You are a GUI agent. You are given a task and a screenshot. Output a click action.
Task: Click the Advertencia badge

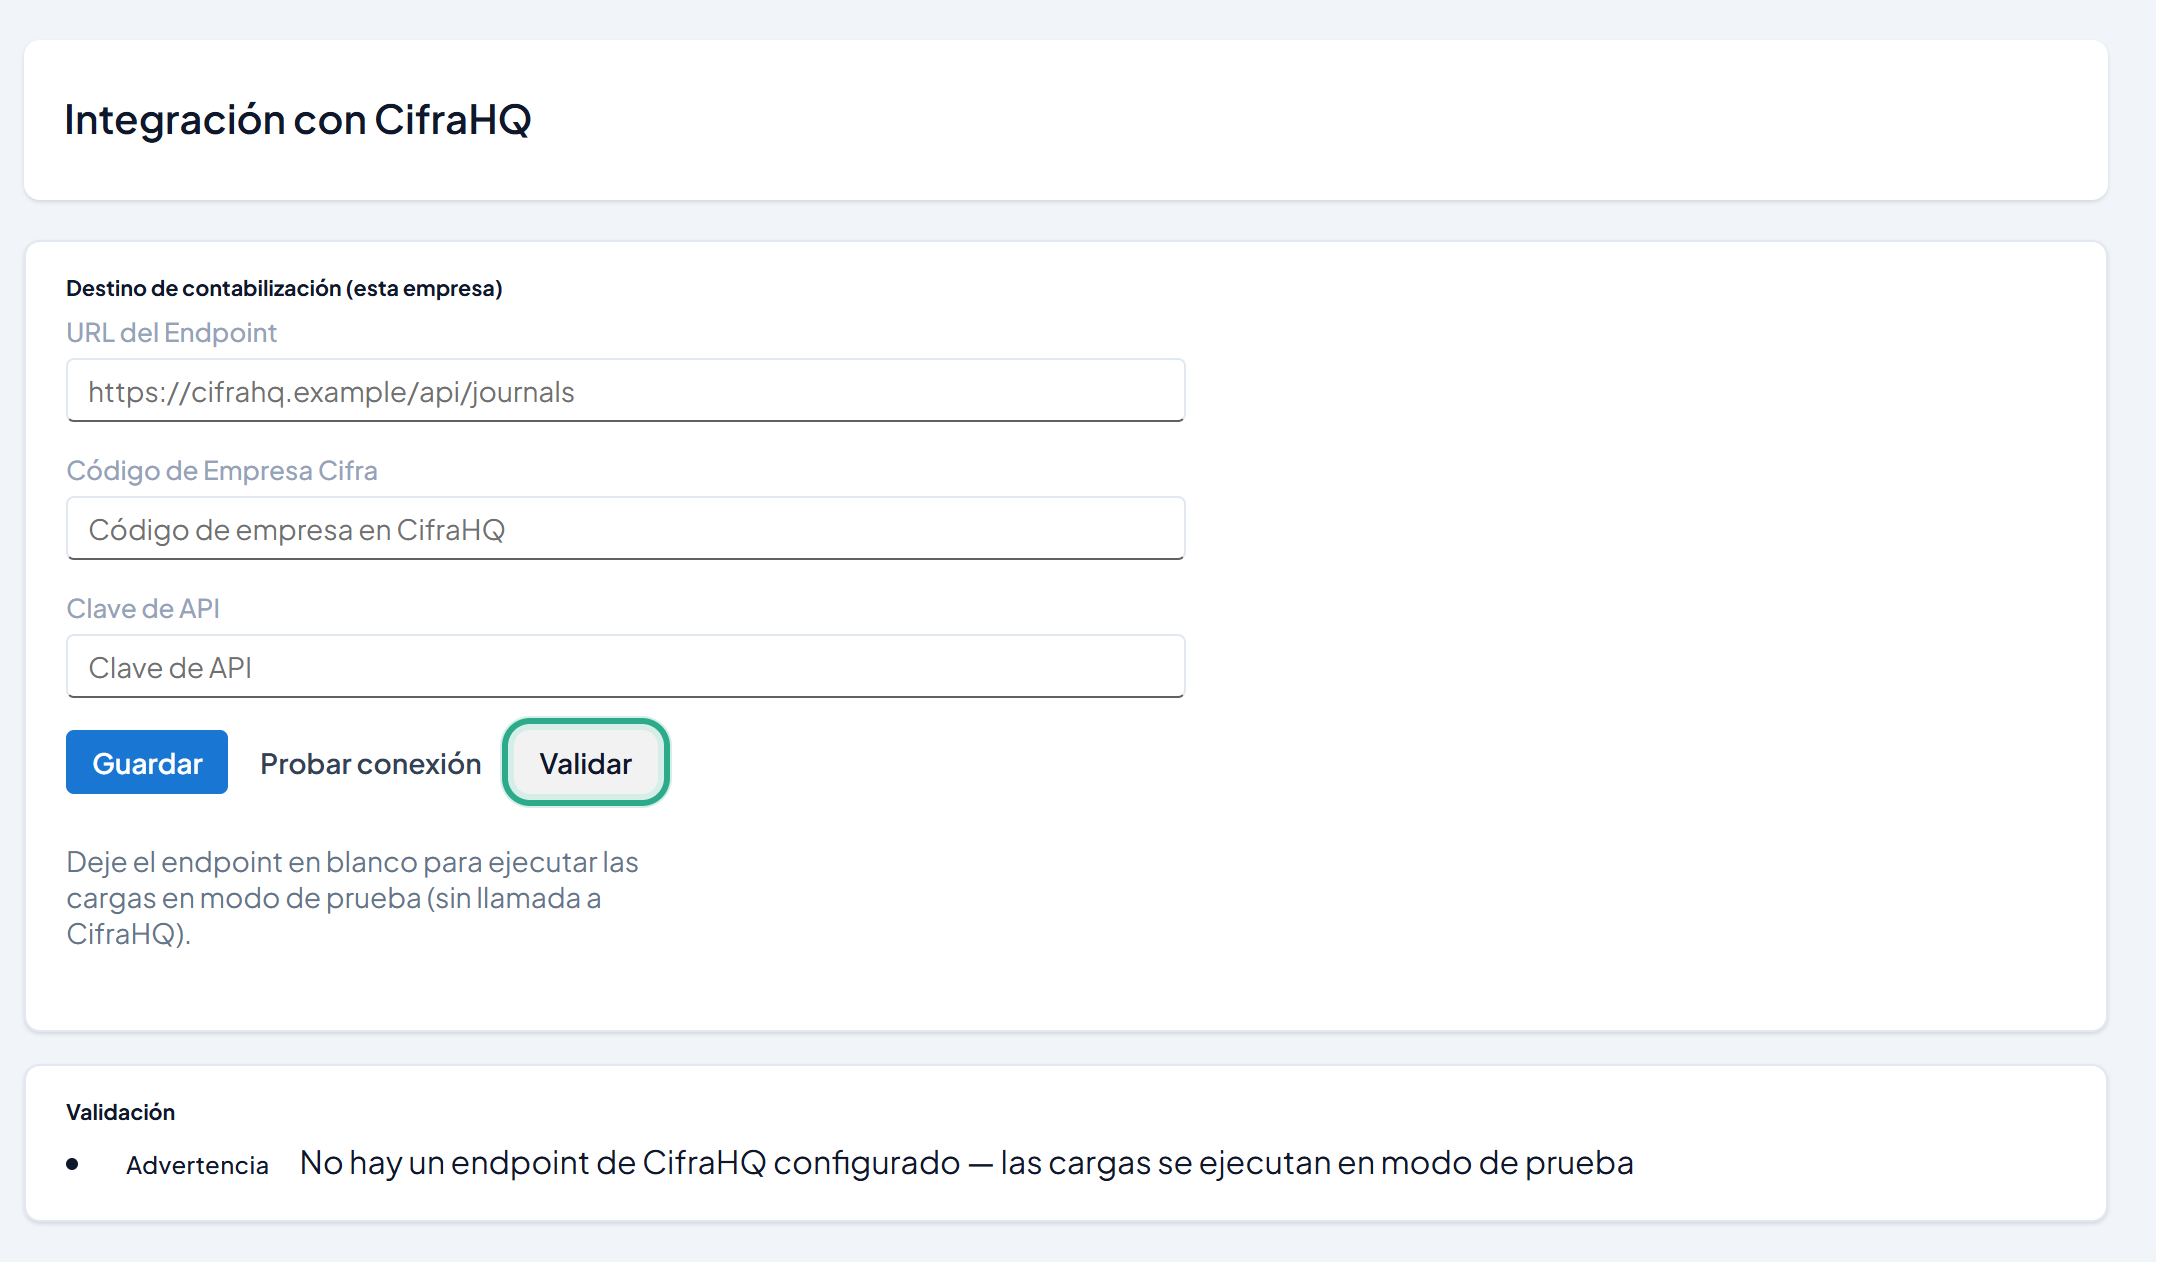pos(197,1165)
